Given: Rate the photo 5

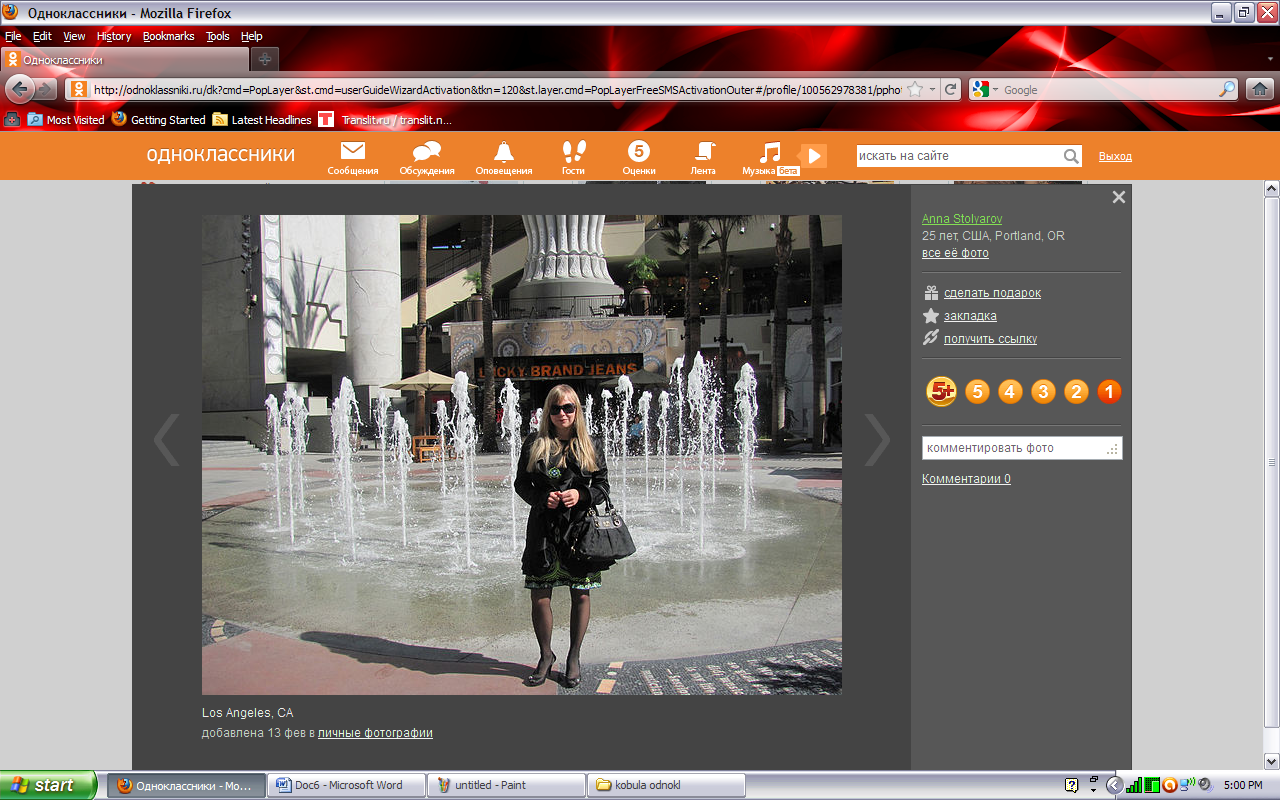Looking at the screenshot, I should [977, 391].
